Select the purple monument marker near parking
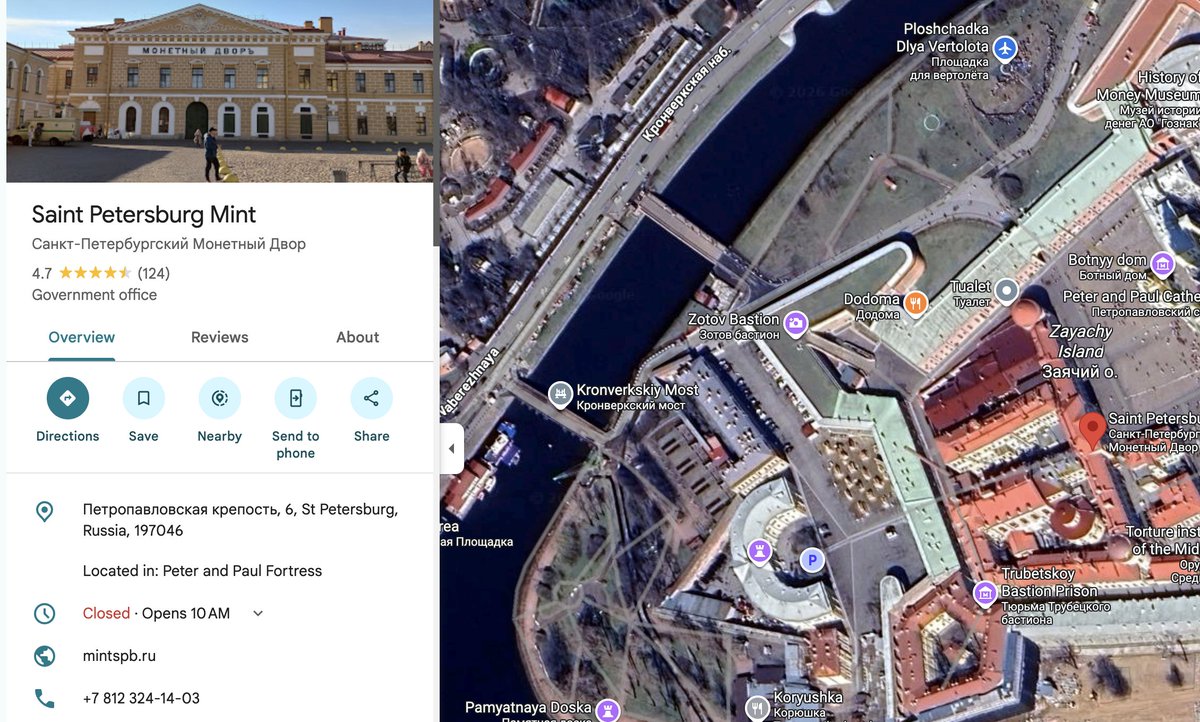This screenshot has width=1200, height=722. pyautogui.click(x=760, y=551)
